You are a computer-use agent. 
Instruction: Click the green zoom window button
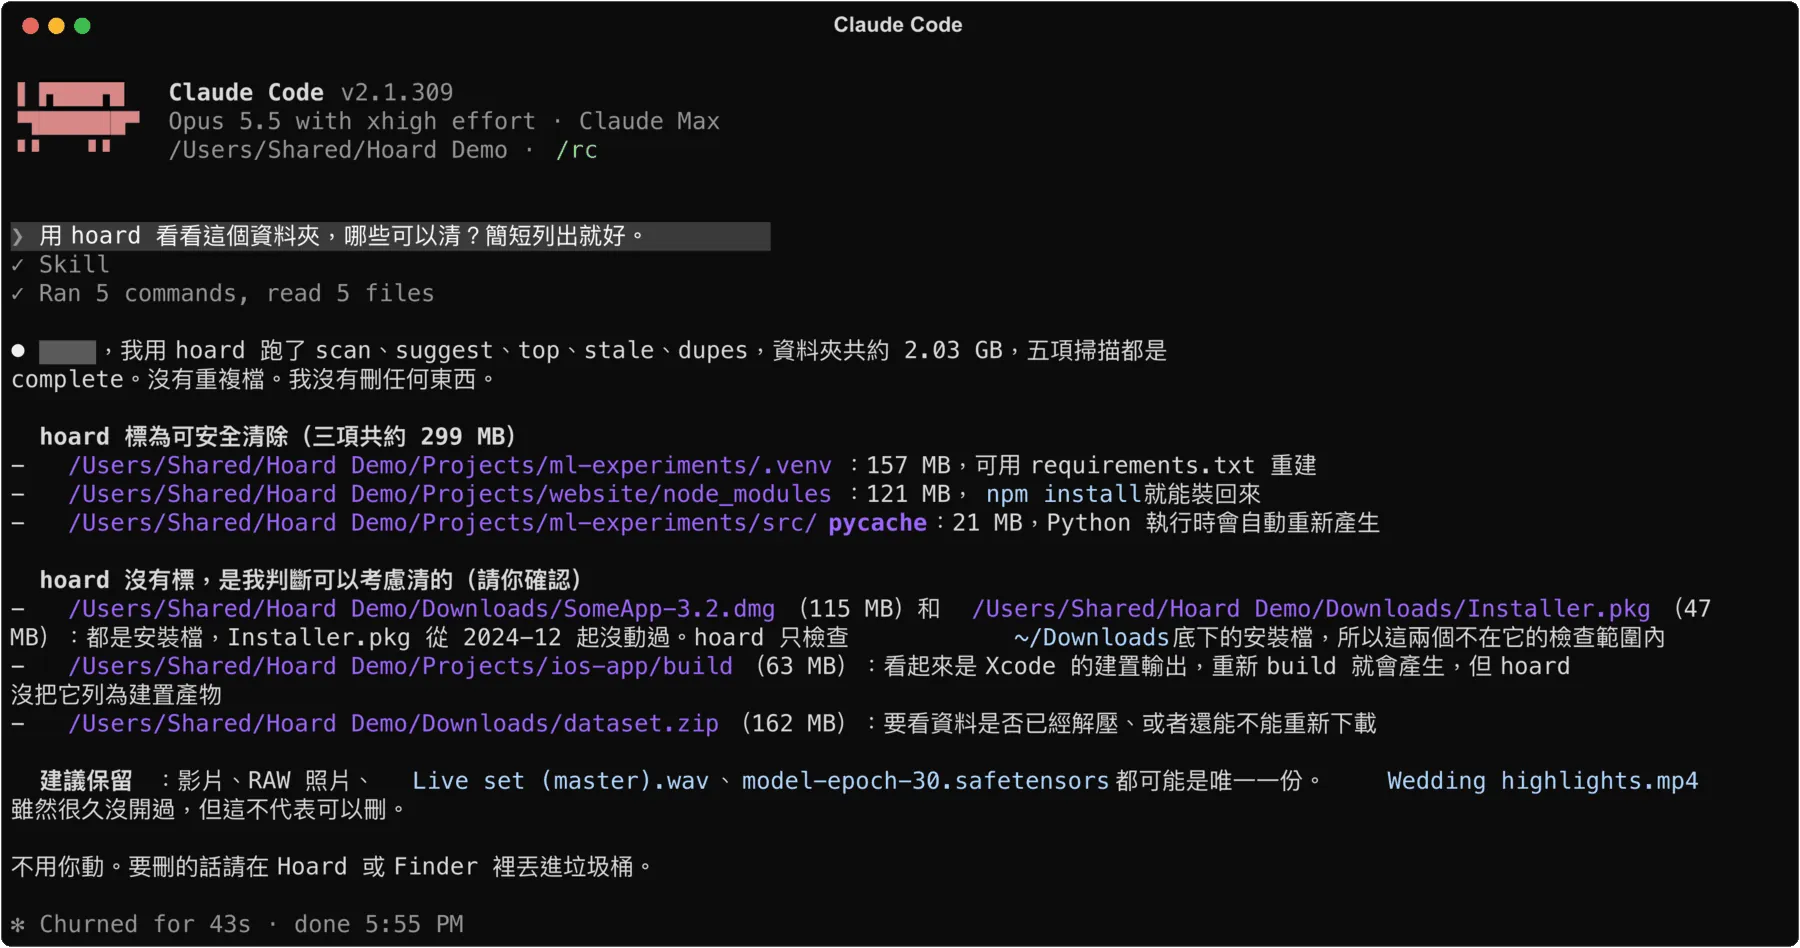(x=82, y=26)
